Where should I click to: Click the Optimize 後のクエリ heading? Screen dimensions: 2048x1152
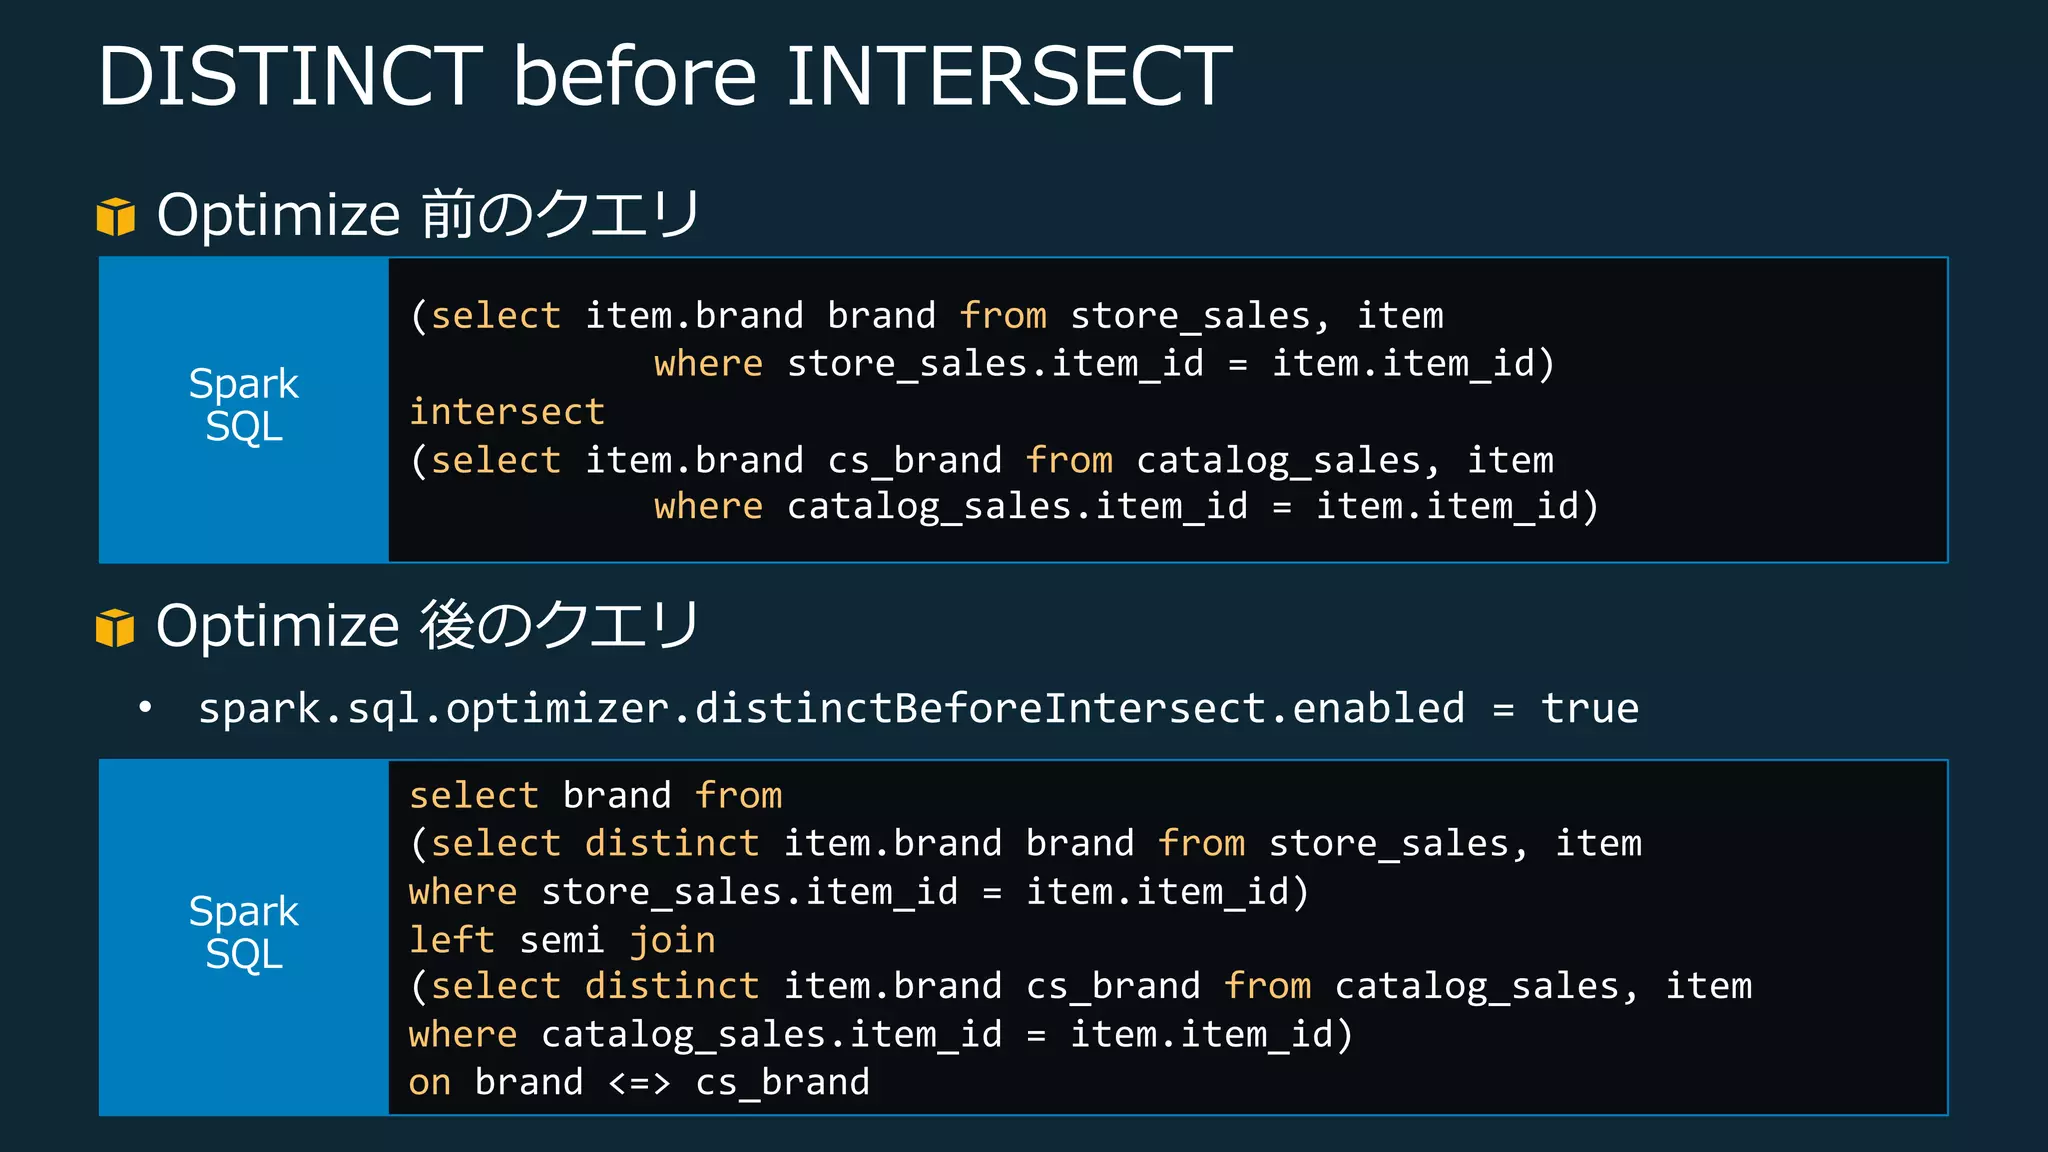(427, 626)
